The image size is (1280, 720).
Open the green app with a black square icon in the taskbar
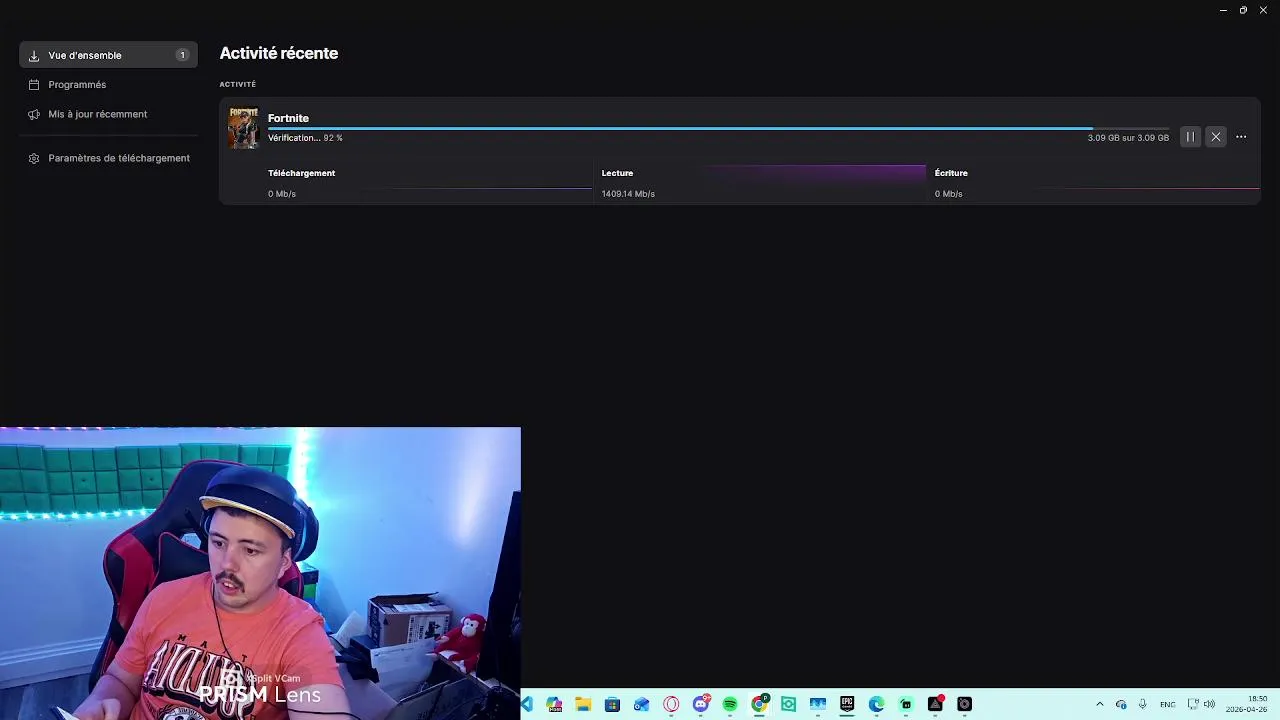(906, 704)
